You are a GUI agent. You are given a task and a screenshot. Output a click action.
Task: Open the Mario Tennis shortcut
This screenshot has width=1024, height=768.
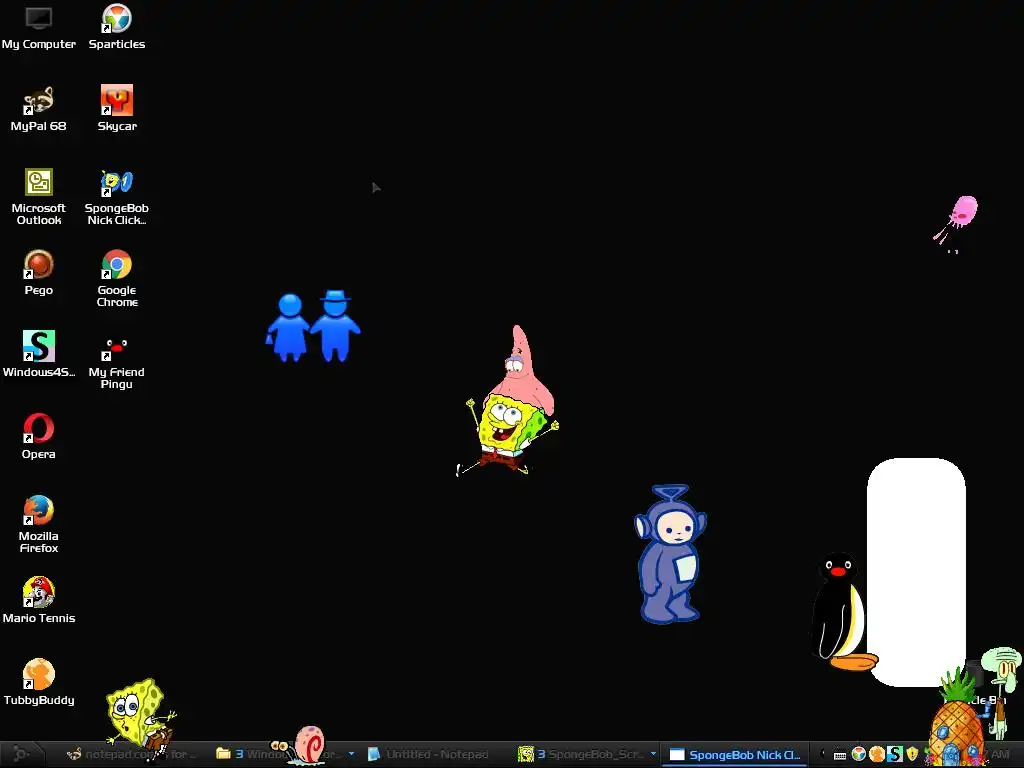pyautogui.click(x=39, y=601)
